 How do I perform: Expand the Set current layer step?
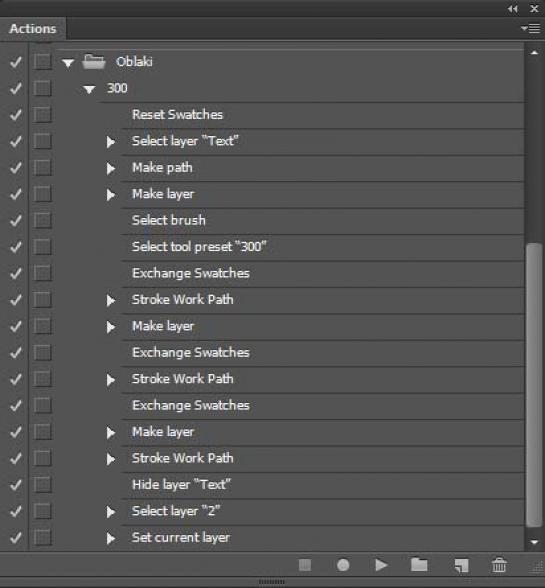(111, 538)
